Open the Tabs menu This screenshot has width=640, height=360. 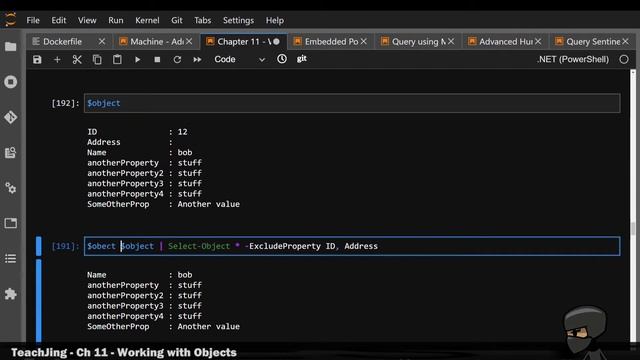point(202,20)
